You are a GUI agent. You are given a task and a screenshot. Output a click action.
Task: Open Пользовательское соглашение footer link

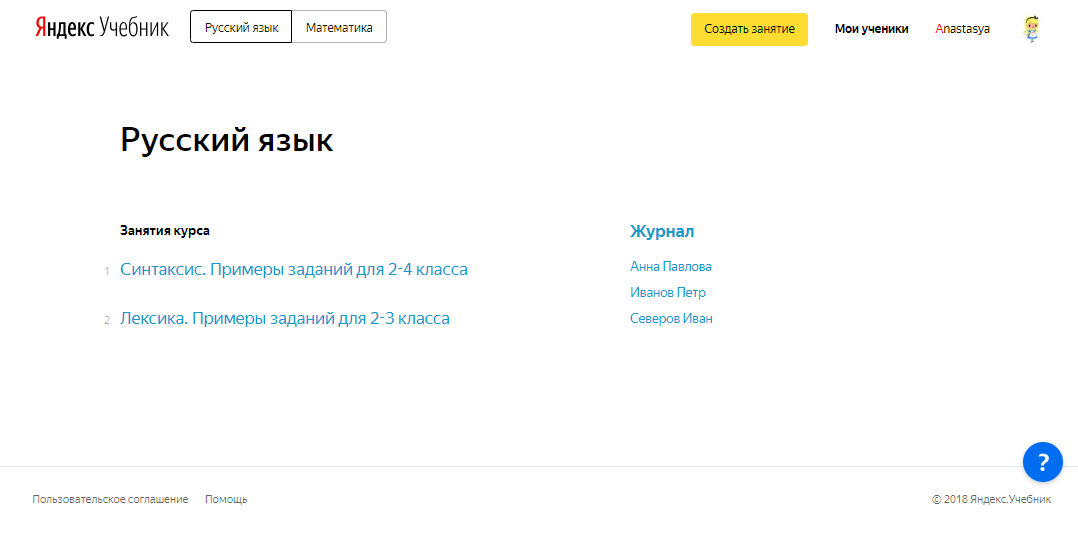110,499
